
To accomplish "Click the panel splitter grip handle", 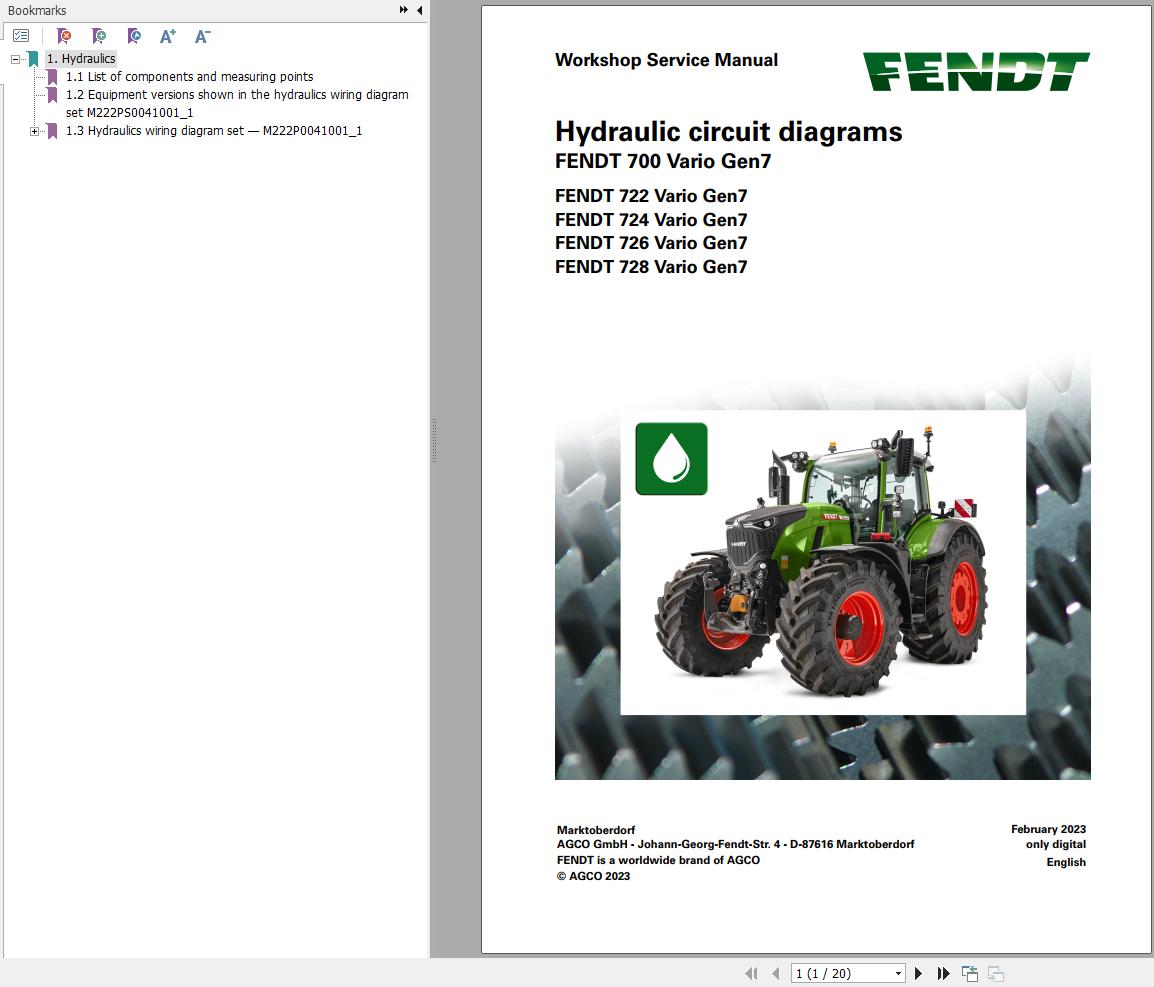I will point(434,440).
